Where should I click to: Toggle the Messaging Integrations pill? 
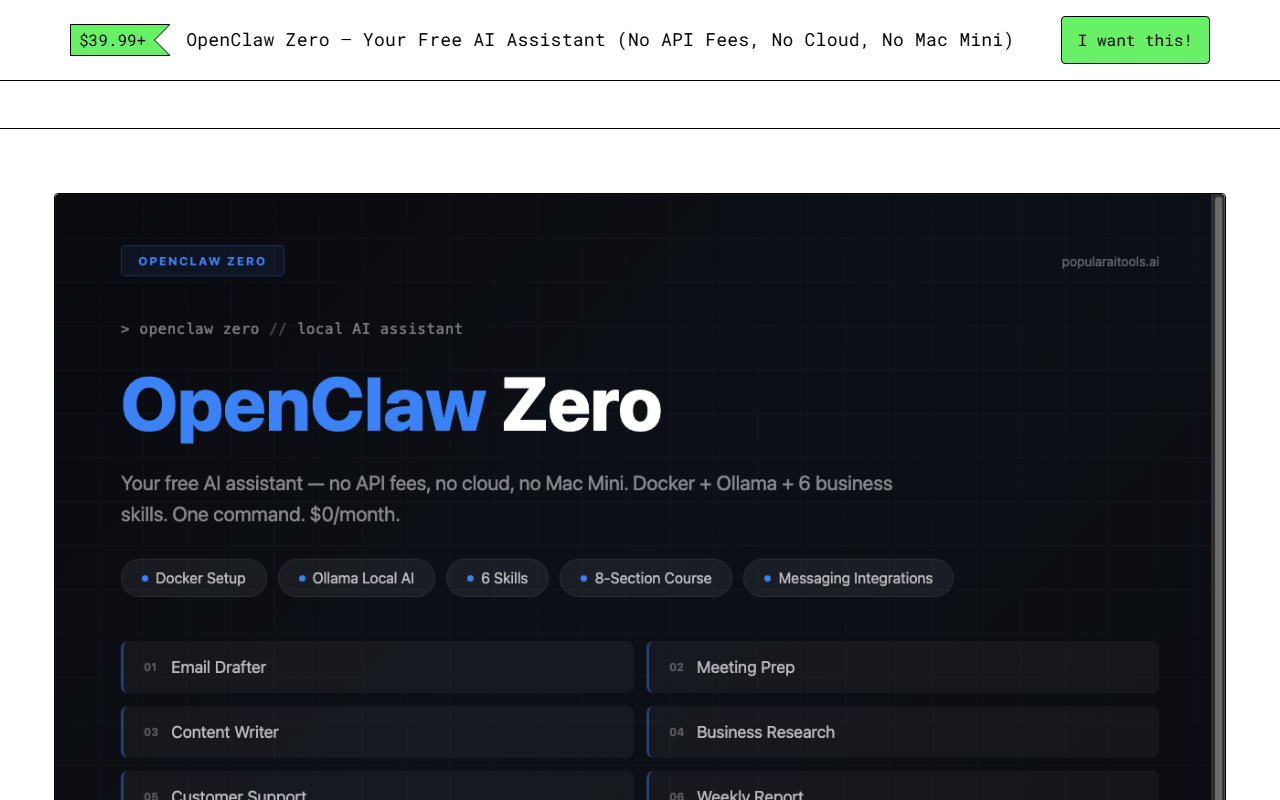click(848, 578)
